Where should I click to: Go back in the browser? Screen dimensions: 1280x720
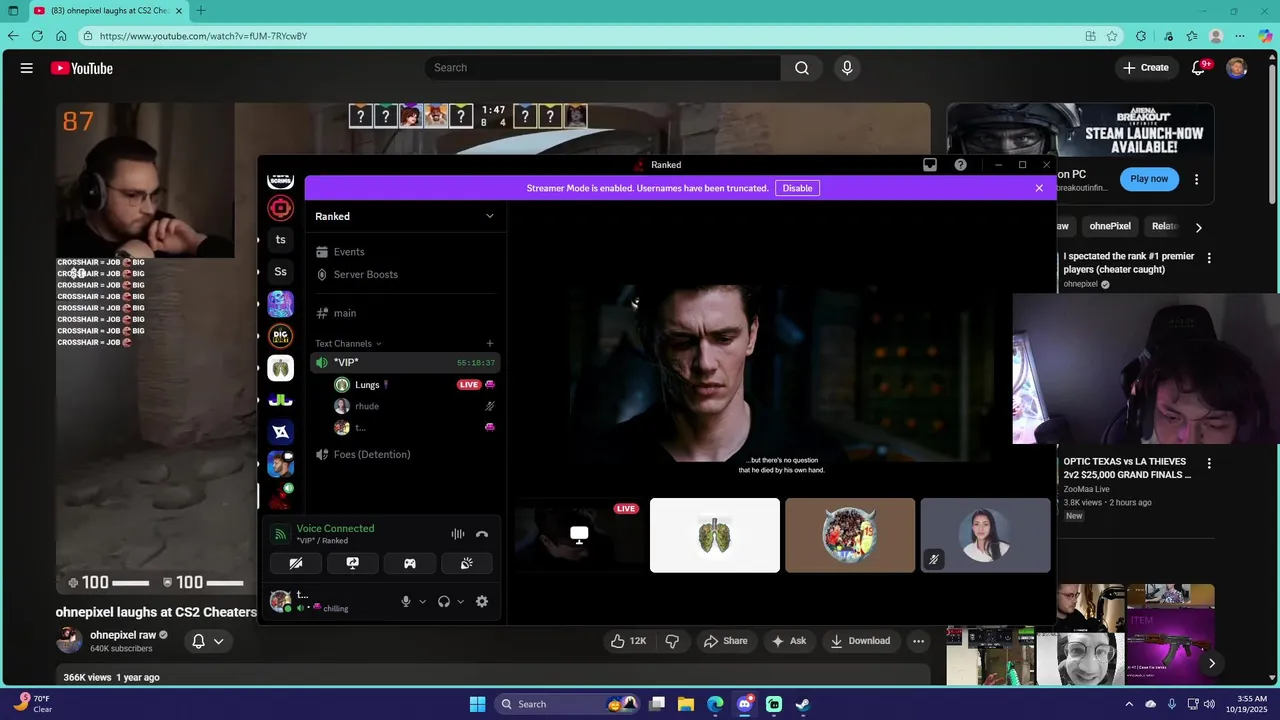point(13,36)
